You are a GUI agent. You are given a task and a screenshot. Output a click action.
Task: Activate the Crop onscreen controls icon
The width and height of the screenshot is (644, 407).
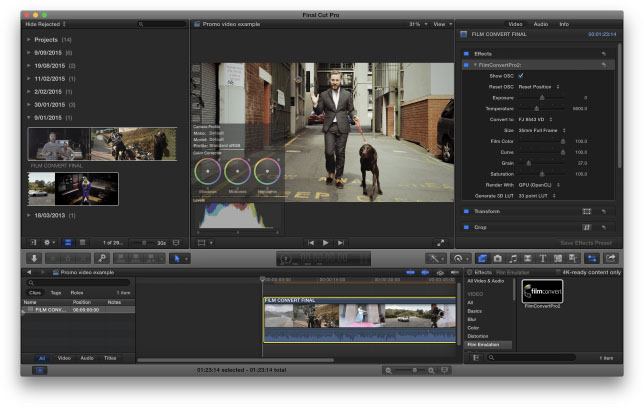click(x=586, y=227)
